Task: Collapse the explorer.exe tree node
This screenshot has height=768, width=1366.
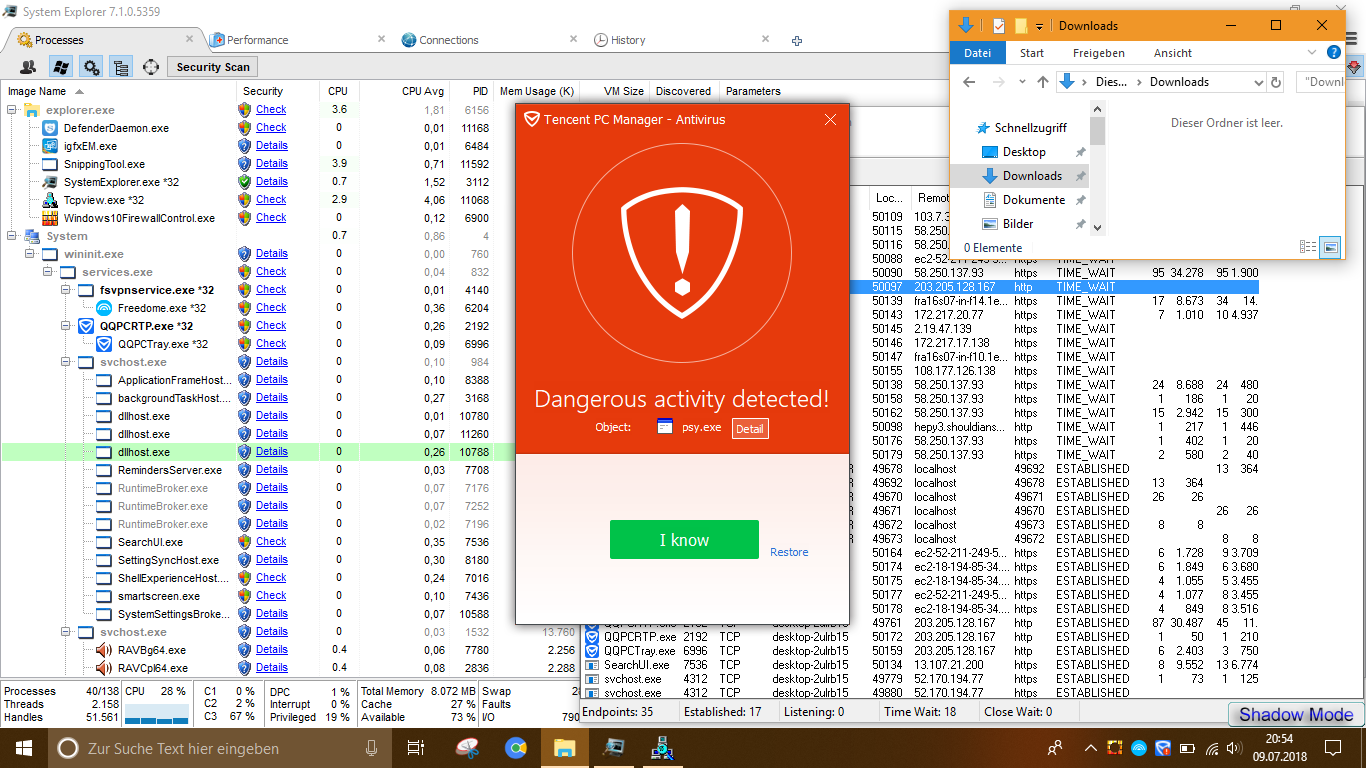Action: tap(13, 110)
